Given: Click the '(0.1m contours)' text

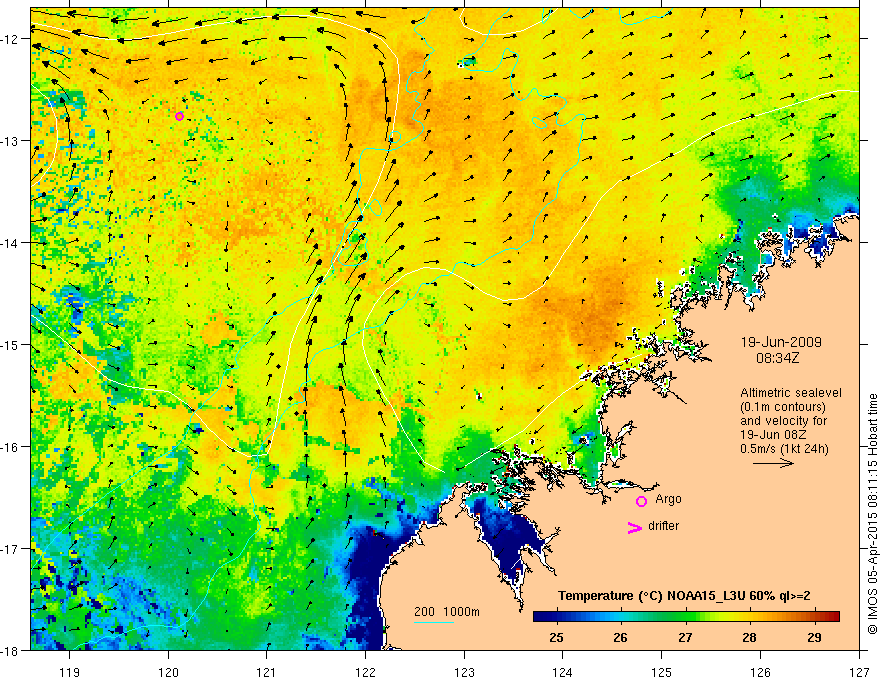Looking at the screenshot, I should 783,407.
